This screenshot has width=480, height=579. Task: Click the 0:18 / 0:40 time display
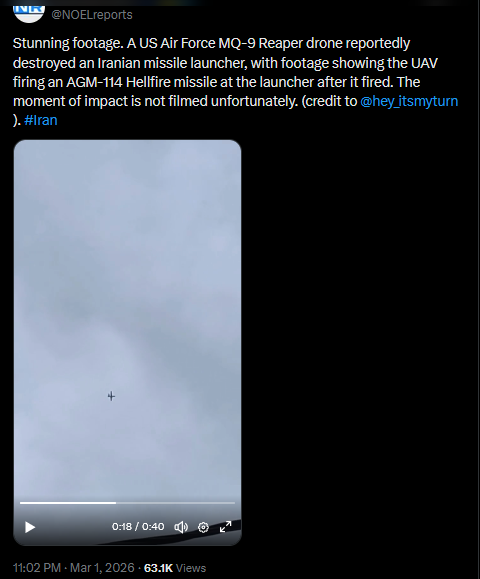[x=138, y=526]
